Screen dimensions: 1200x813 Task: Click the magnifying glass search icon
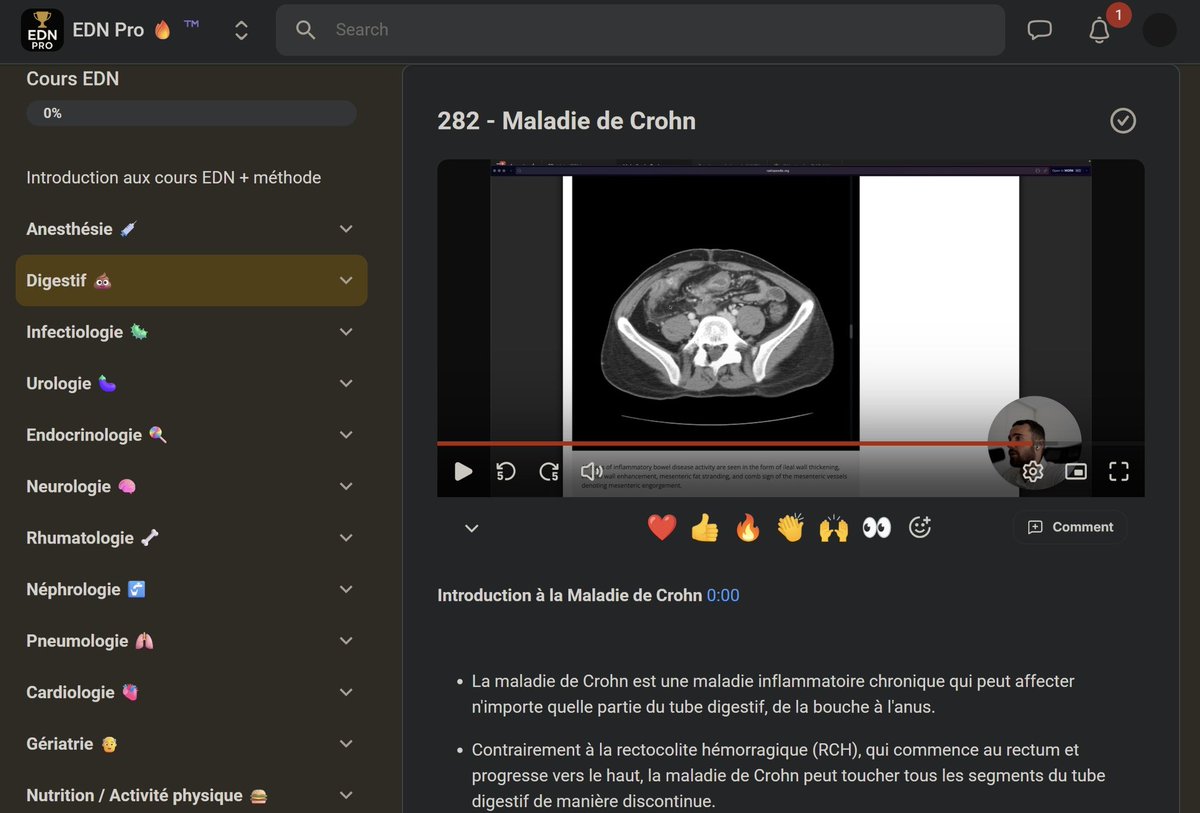306,30
